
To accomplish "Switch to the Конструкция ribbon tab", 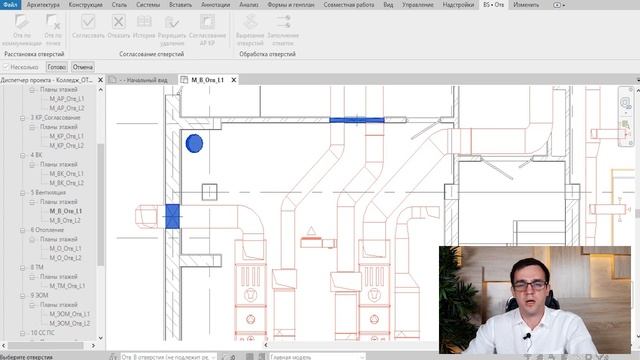I will pos(86,5).
